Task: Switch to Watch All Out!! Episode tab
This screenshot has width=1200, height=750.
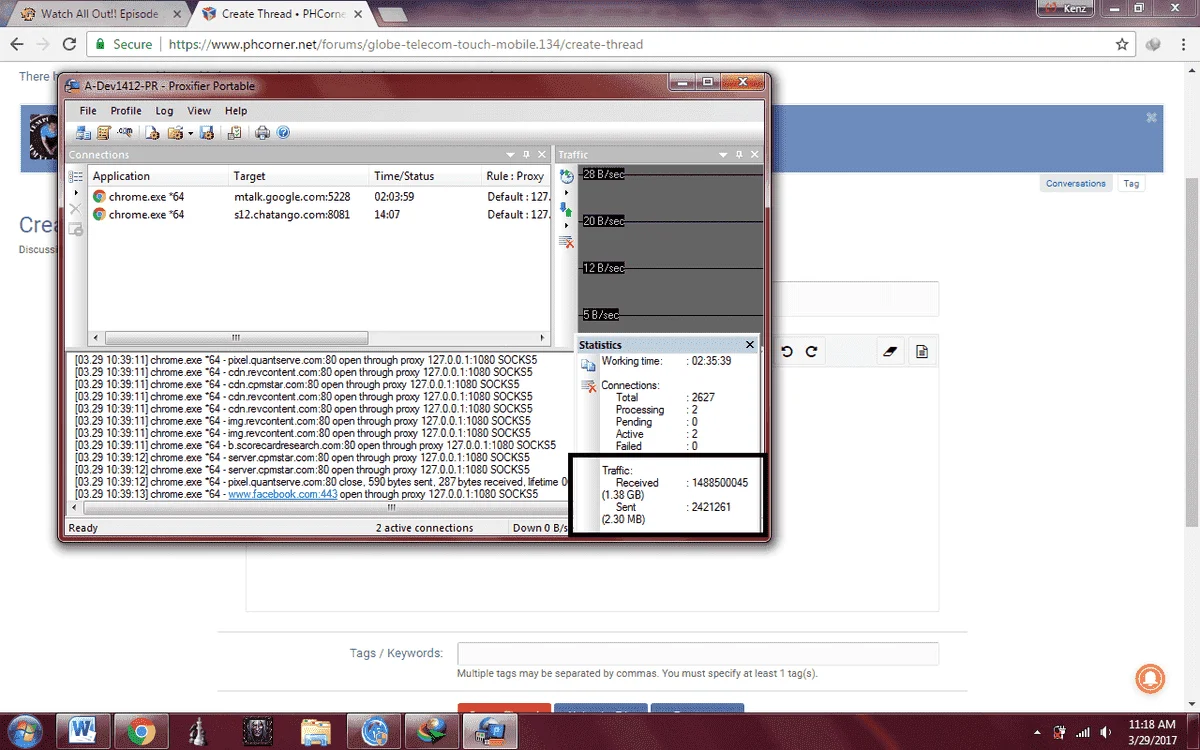Action: (x=98, y=14)
